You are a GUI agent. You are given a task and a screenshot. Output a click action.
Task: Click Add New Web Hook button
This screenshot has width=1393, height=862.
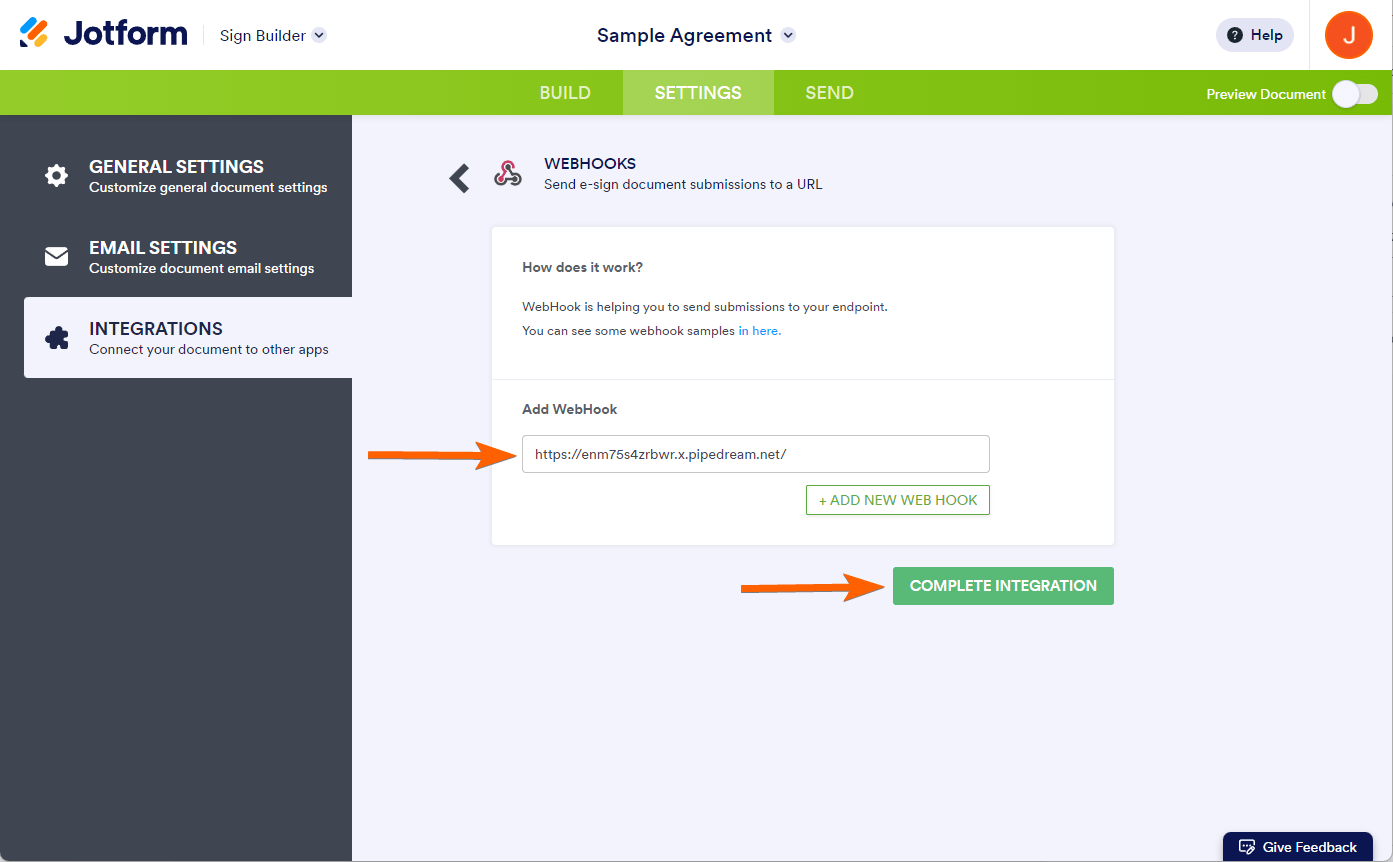pos(897,500)
